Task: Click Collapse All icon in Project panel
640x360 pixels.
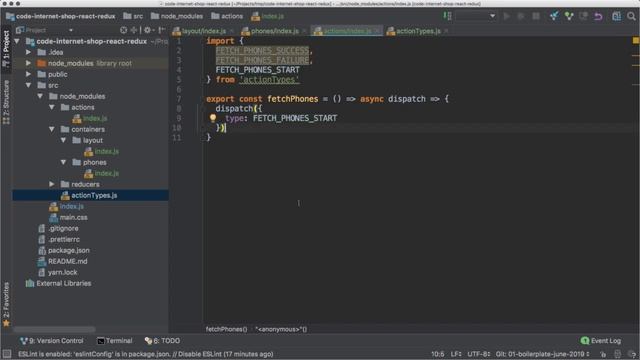Action: (x=133, y=30)
